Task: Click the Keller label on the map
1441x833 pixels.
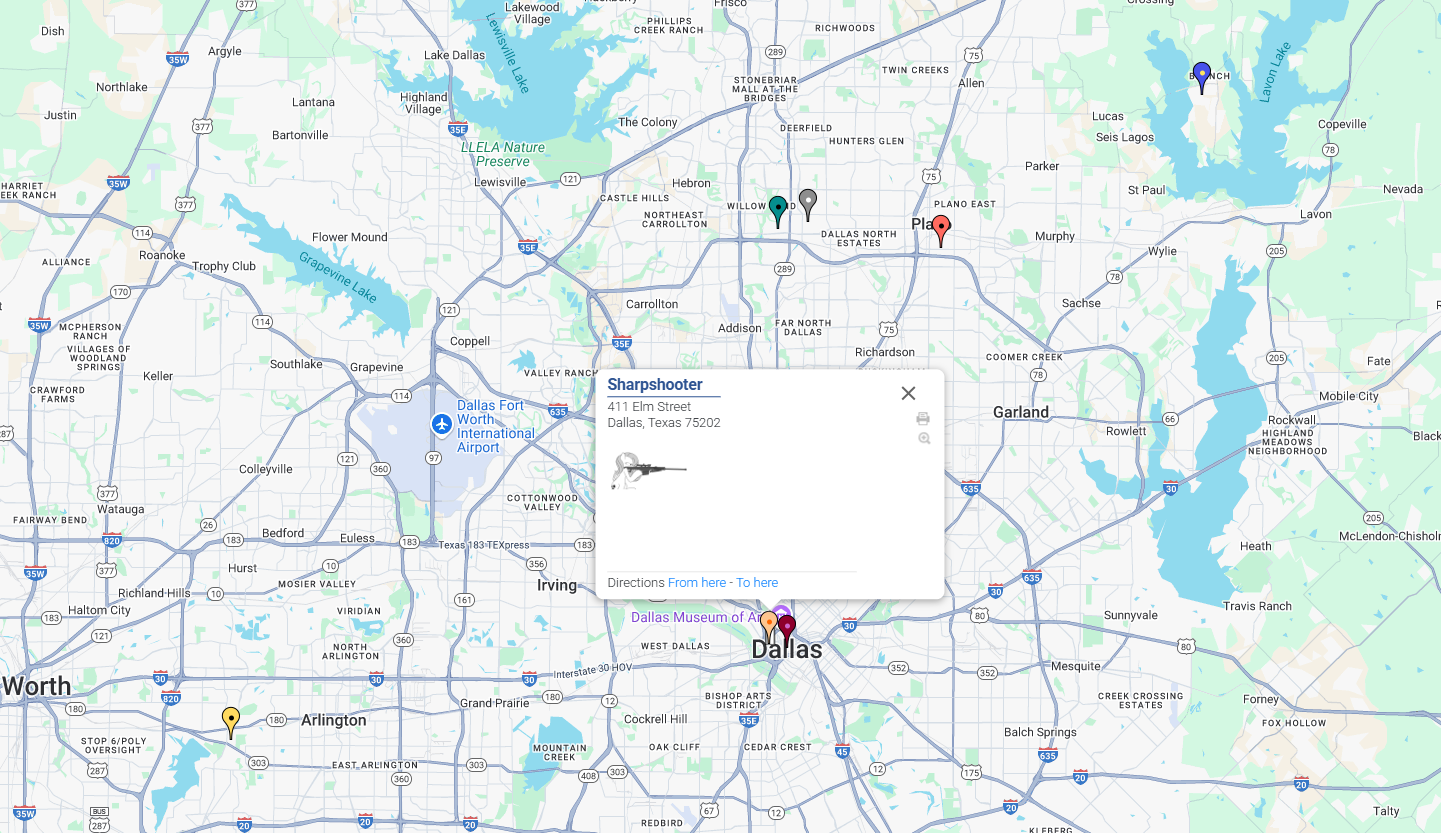Action: click(x=158, y=376)
